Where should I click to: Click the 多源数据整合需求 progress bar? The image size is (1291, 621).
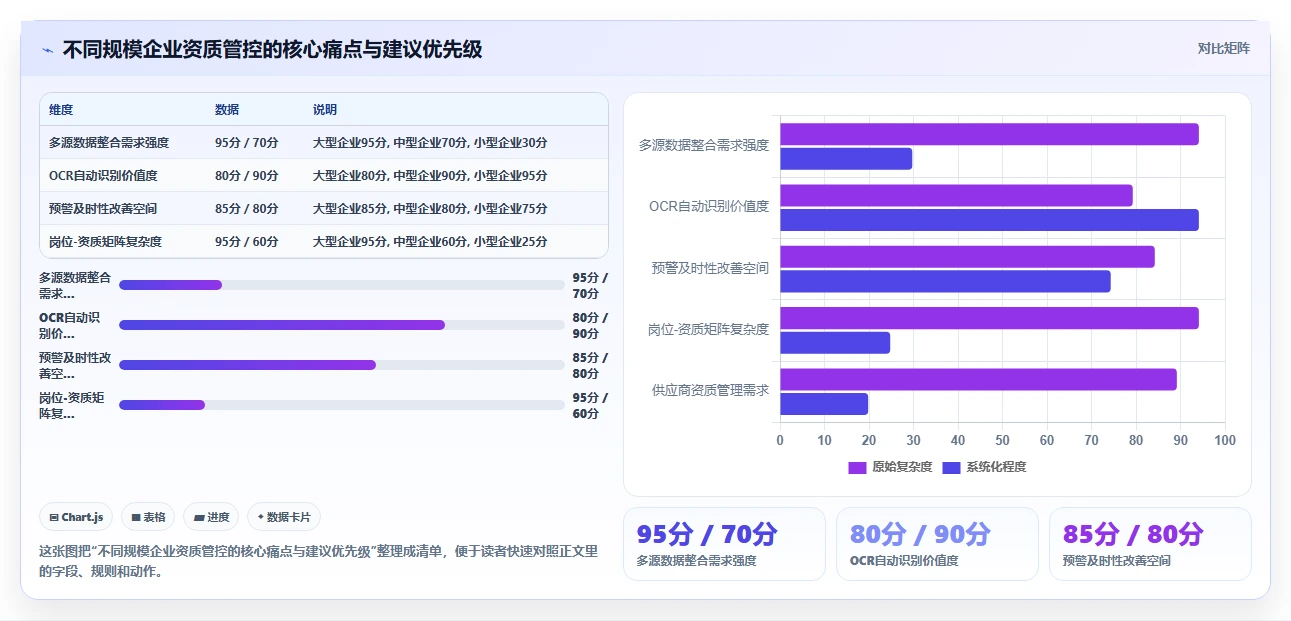tap(342, 285)
